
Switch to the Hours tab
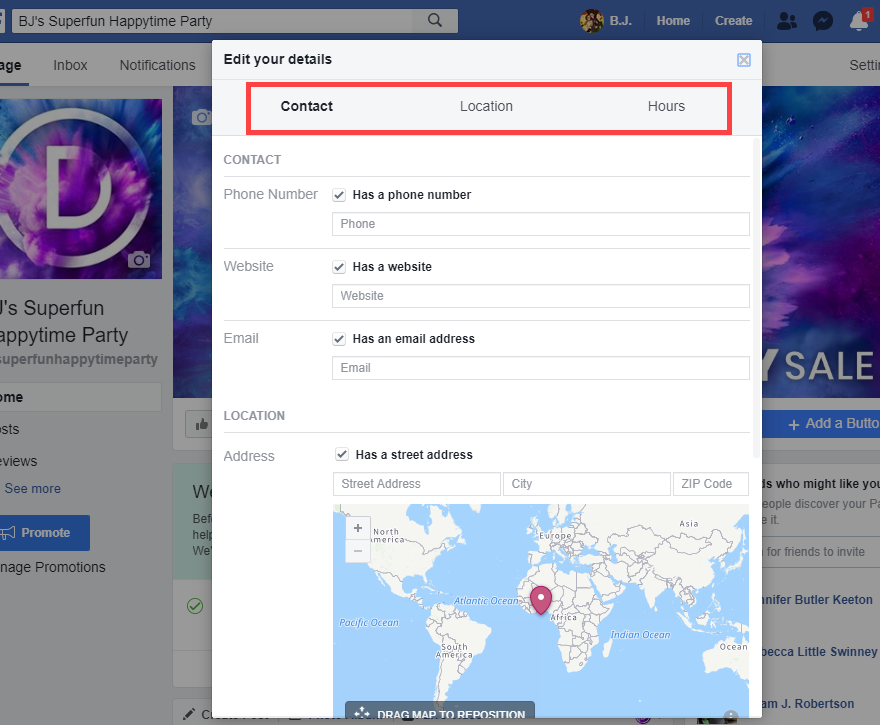point(666,106)
